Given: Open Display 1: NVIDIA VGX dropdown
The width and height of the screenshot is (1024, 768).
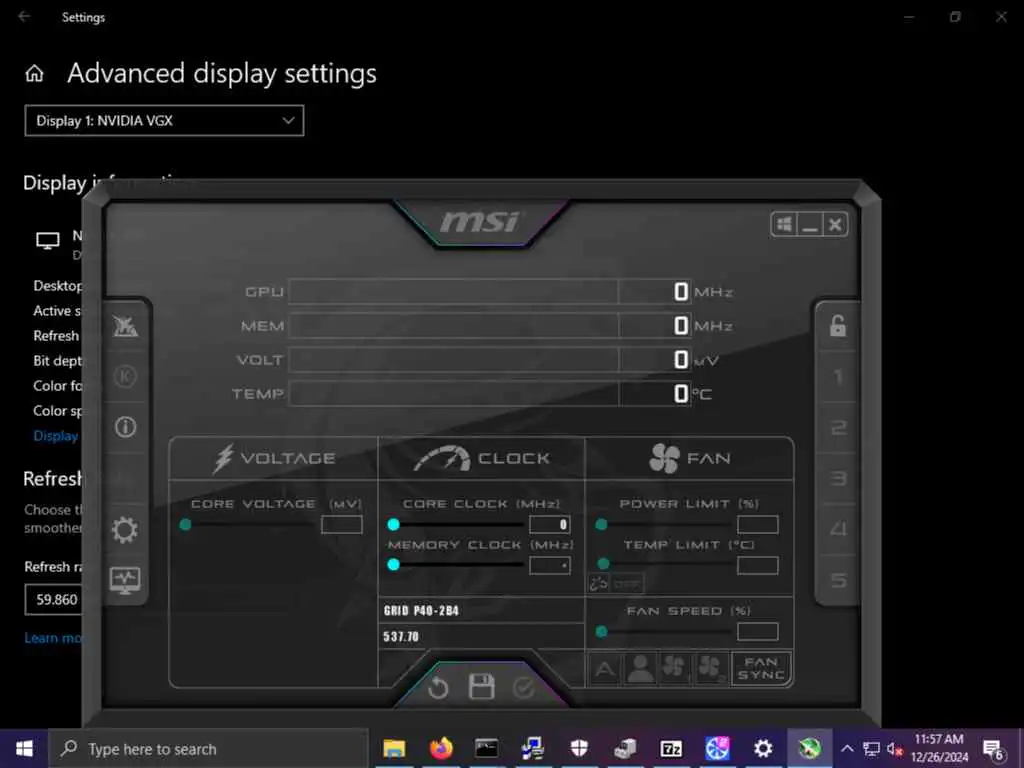Looking at the screenshot, I should pos(164,121).
